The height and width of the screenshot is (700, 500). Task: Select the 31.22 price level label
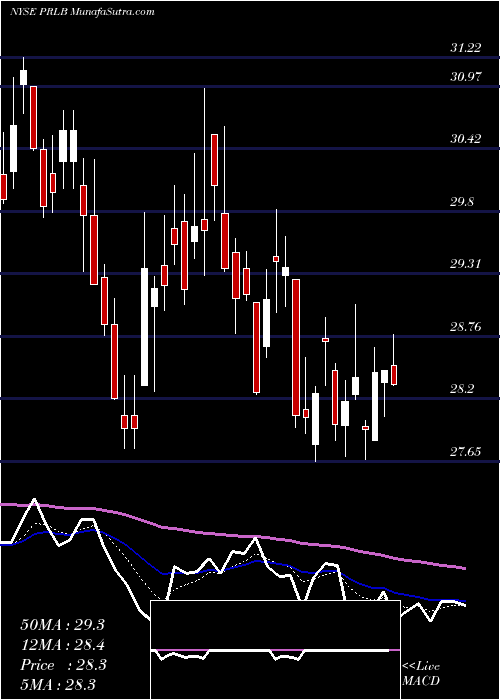click(466, 47)
